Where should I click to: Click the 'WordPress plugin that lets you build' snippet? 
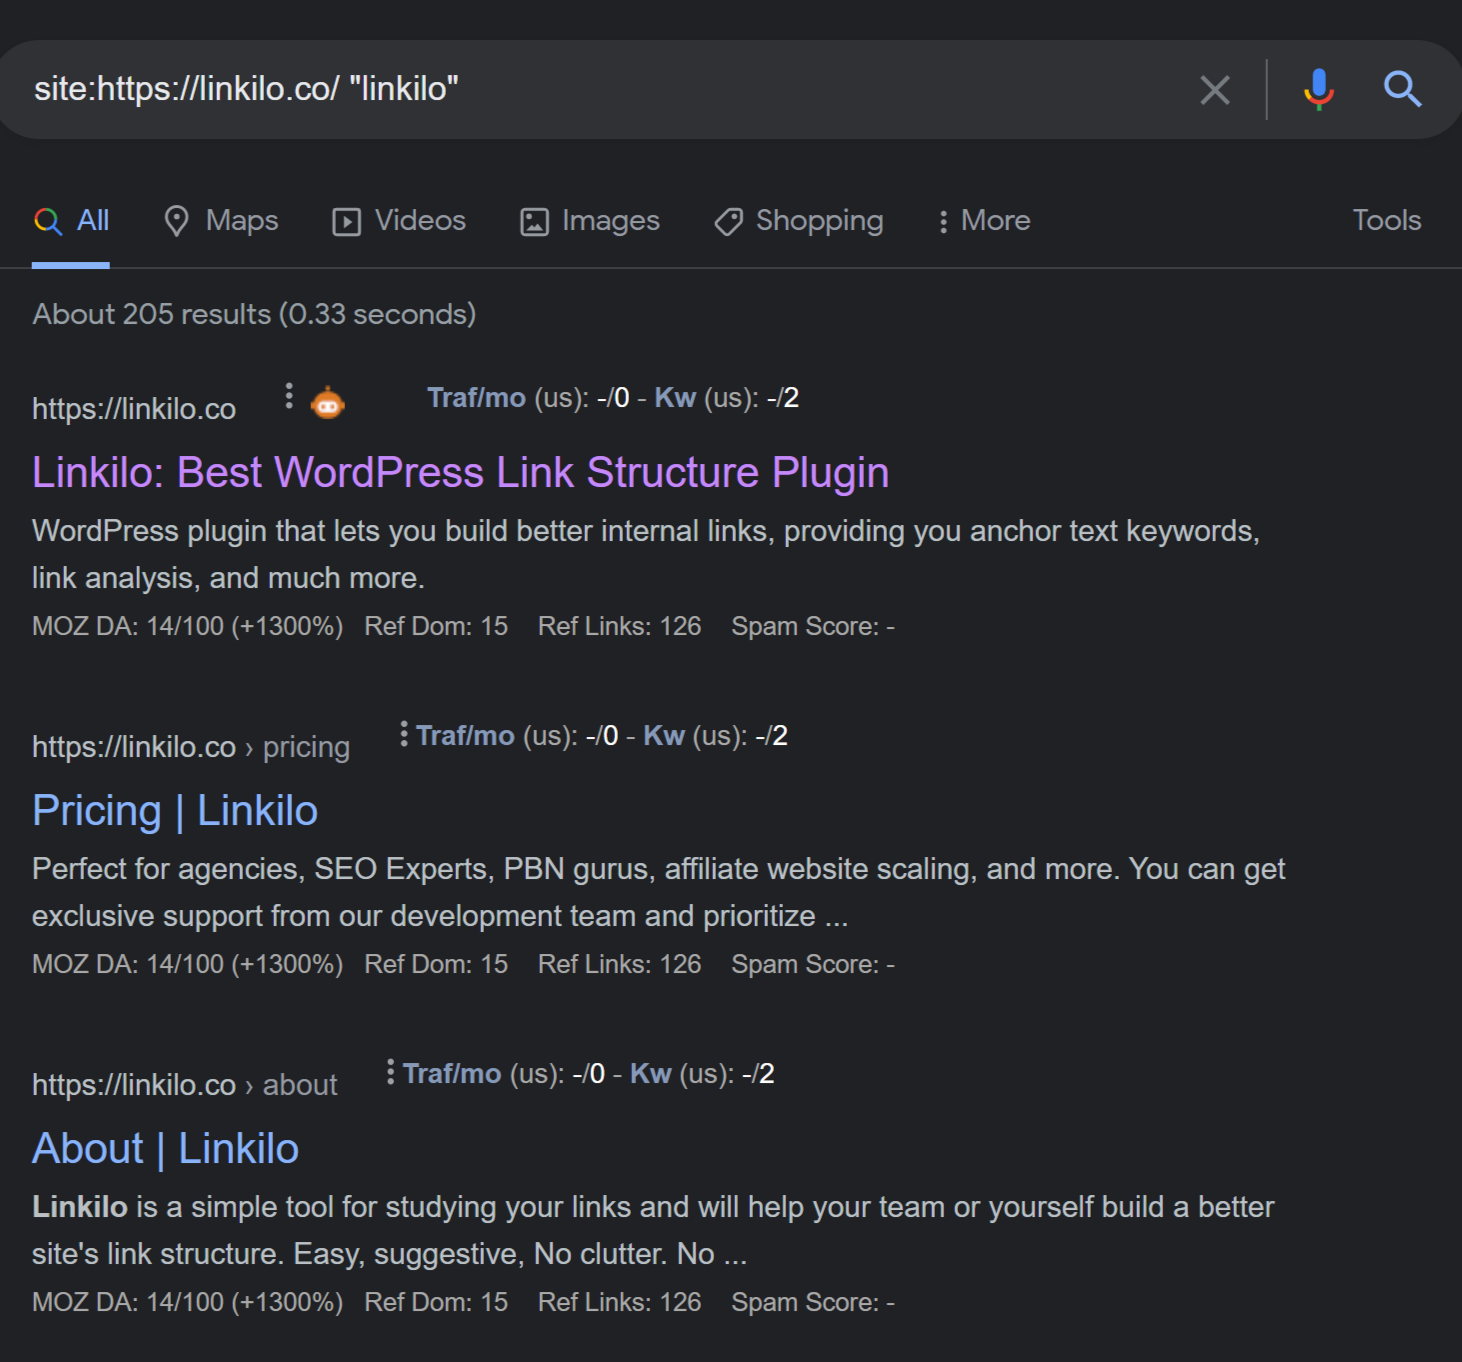tap(646, 554)
